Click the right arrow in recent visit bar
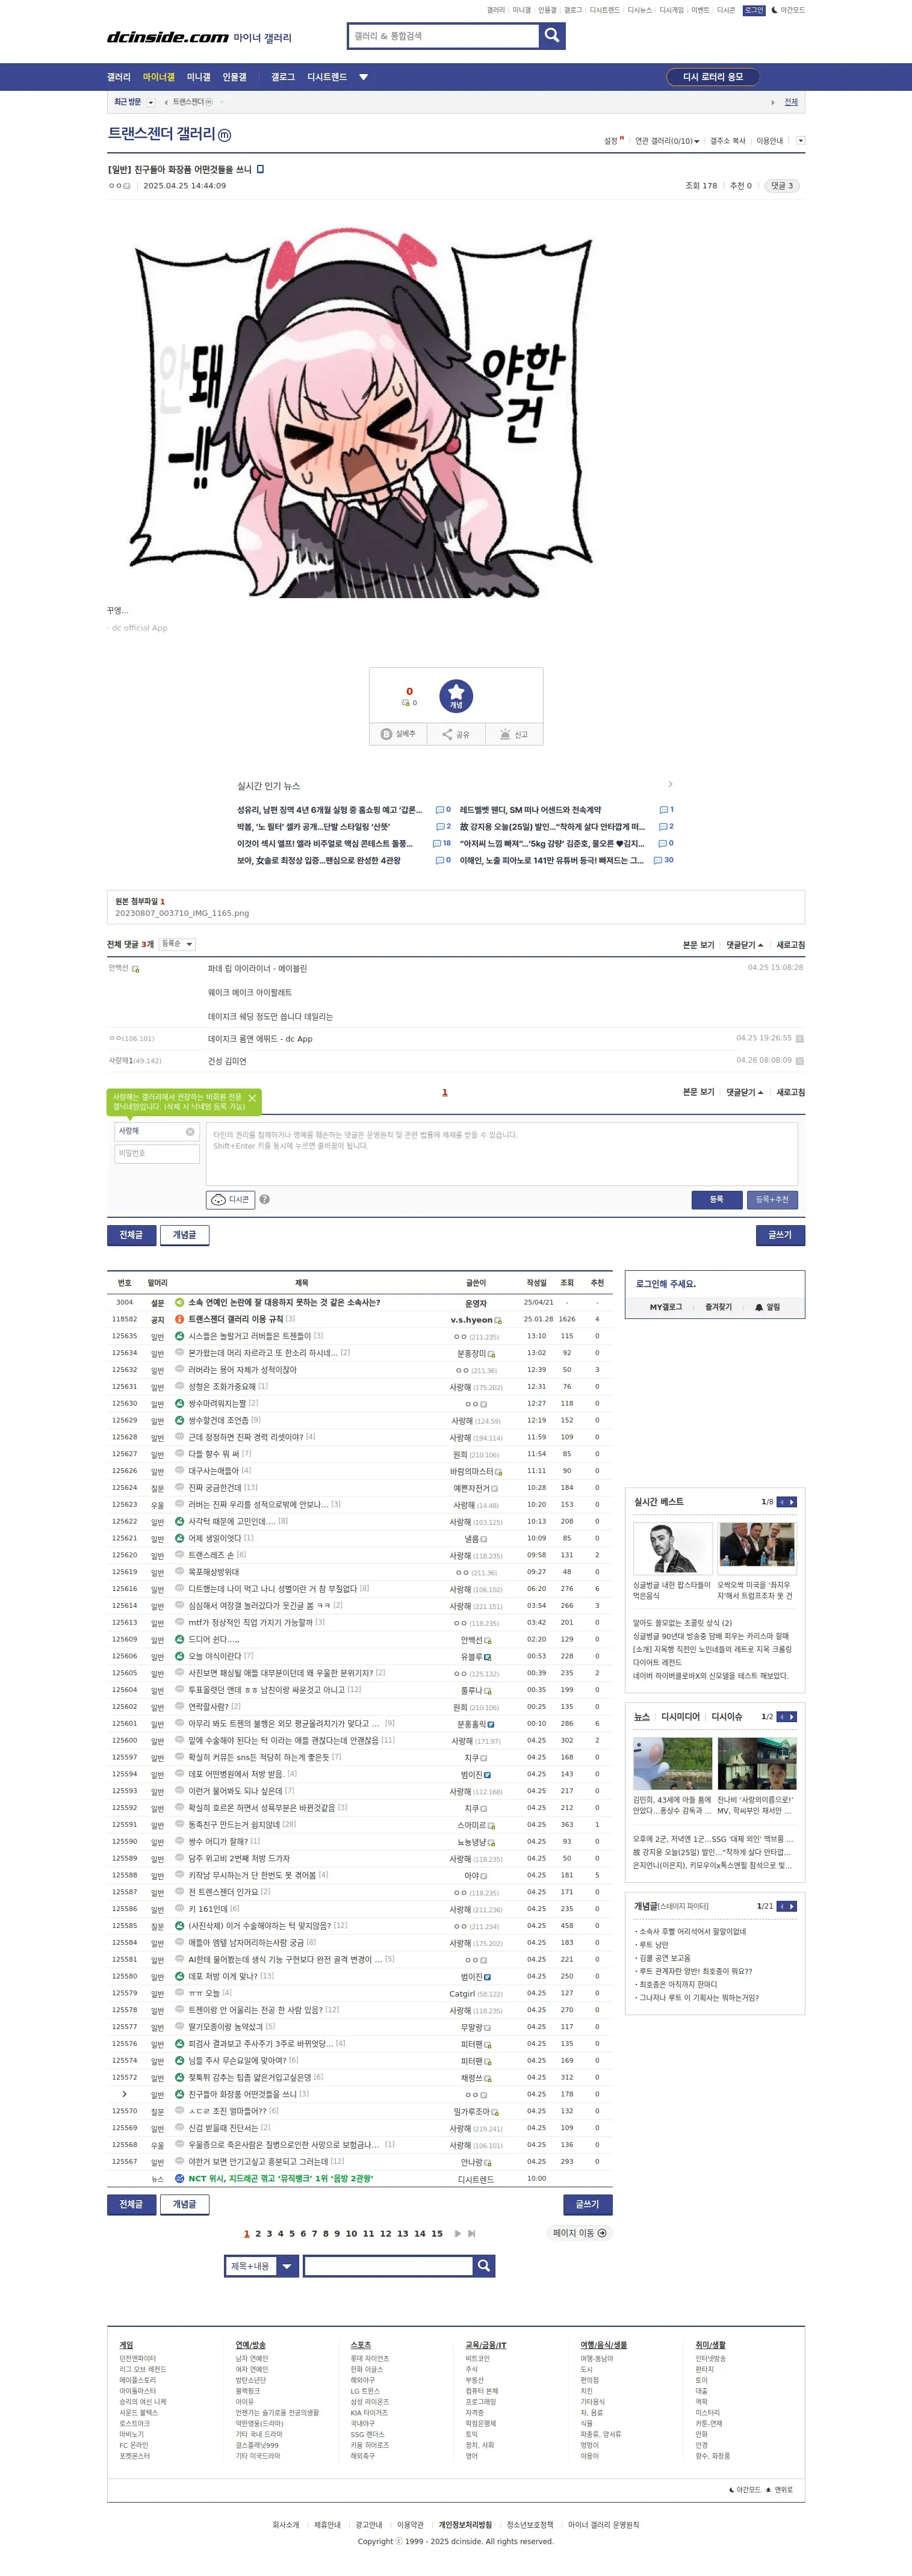Viewport: 912px width, 2576px height. coord(772,102)
